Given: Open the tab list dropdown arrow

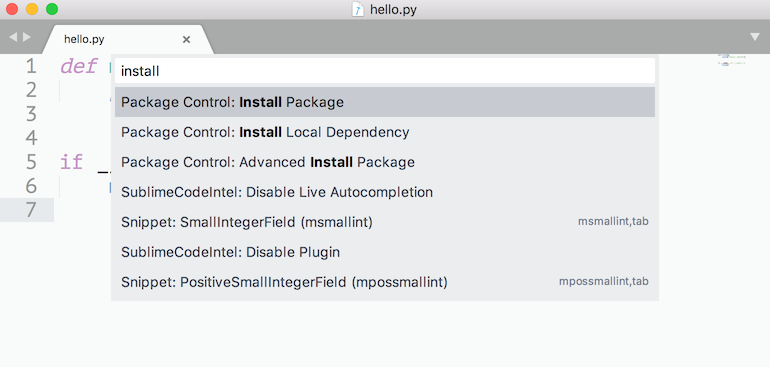Looking at the screenshot, I should pos(755,37).
